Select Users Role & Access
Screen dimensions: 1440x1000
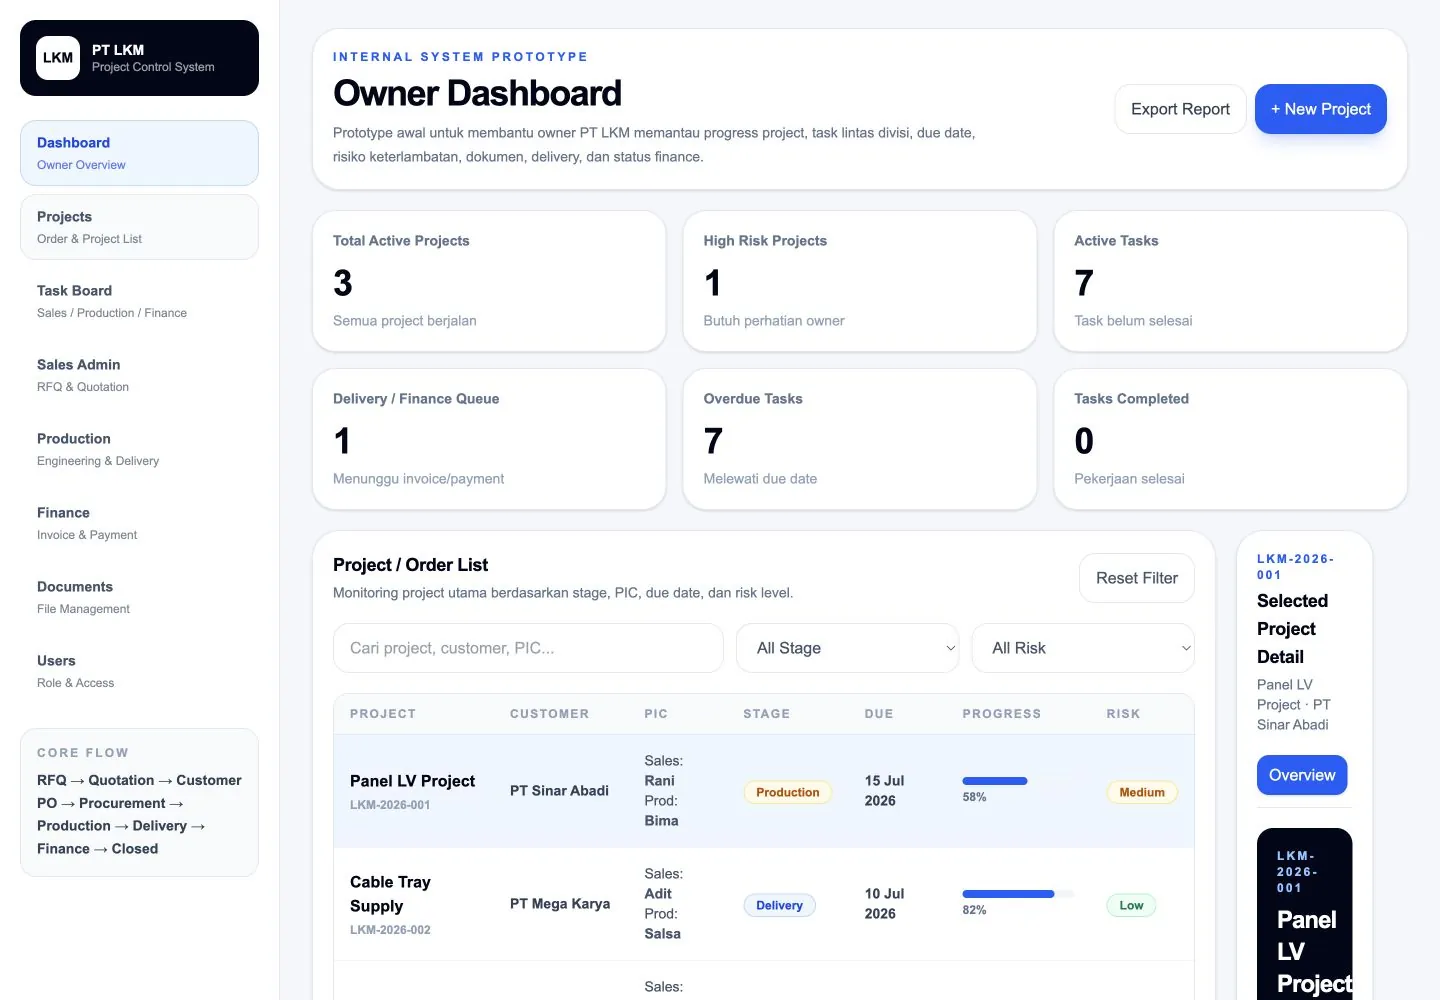[x=139, y=671]
